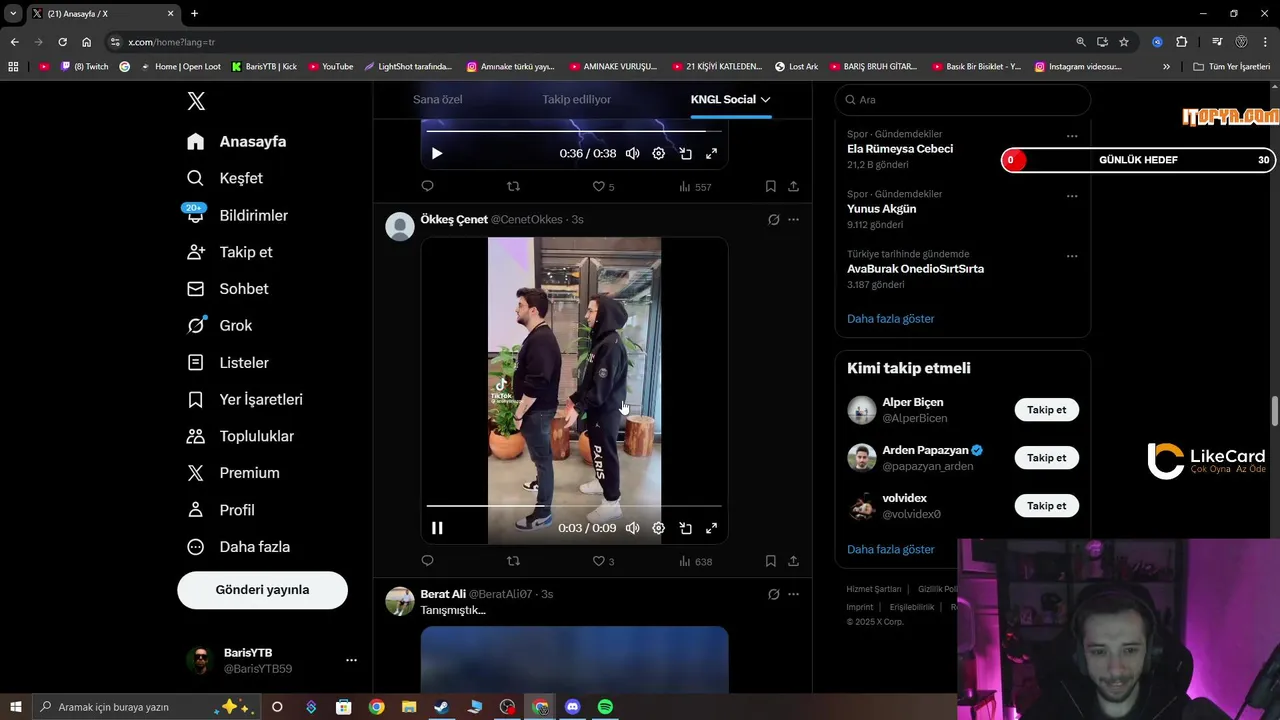The image size is (1280, 720).
Task: Open Takip et in the sidebar
Action: 230,252
